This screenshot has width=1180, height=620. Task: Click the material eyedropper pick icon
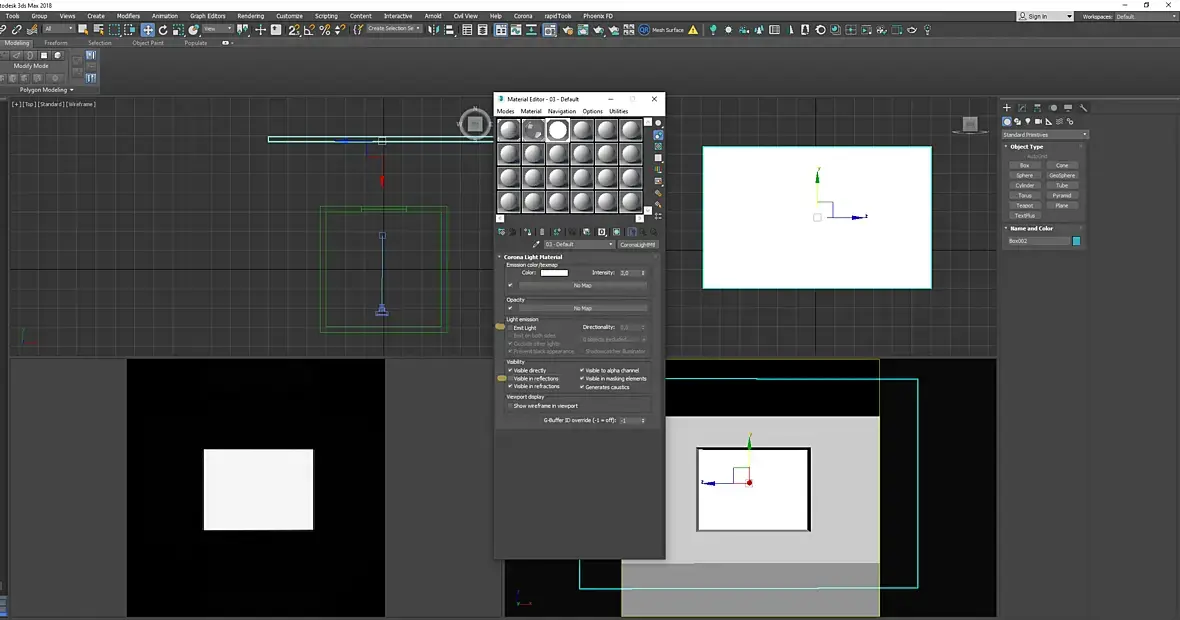pos(536,244)
